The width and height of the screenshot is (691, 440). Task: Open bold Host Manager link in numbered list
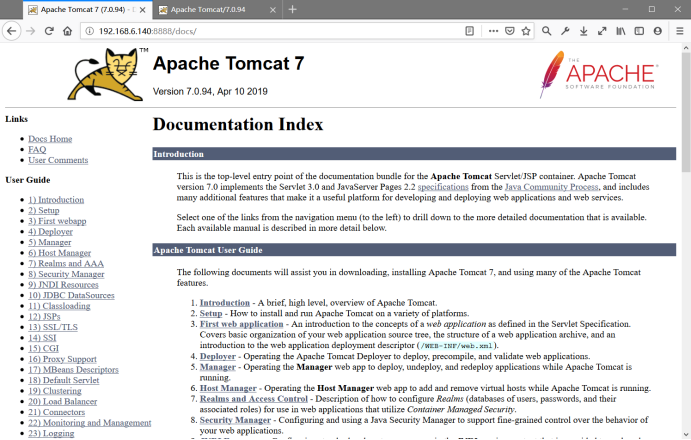[x=228, y=388]
